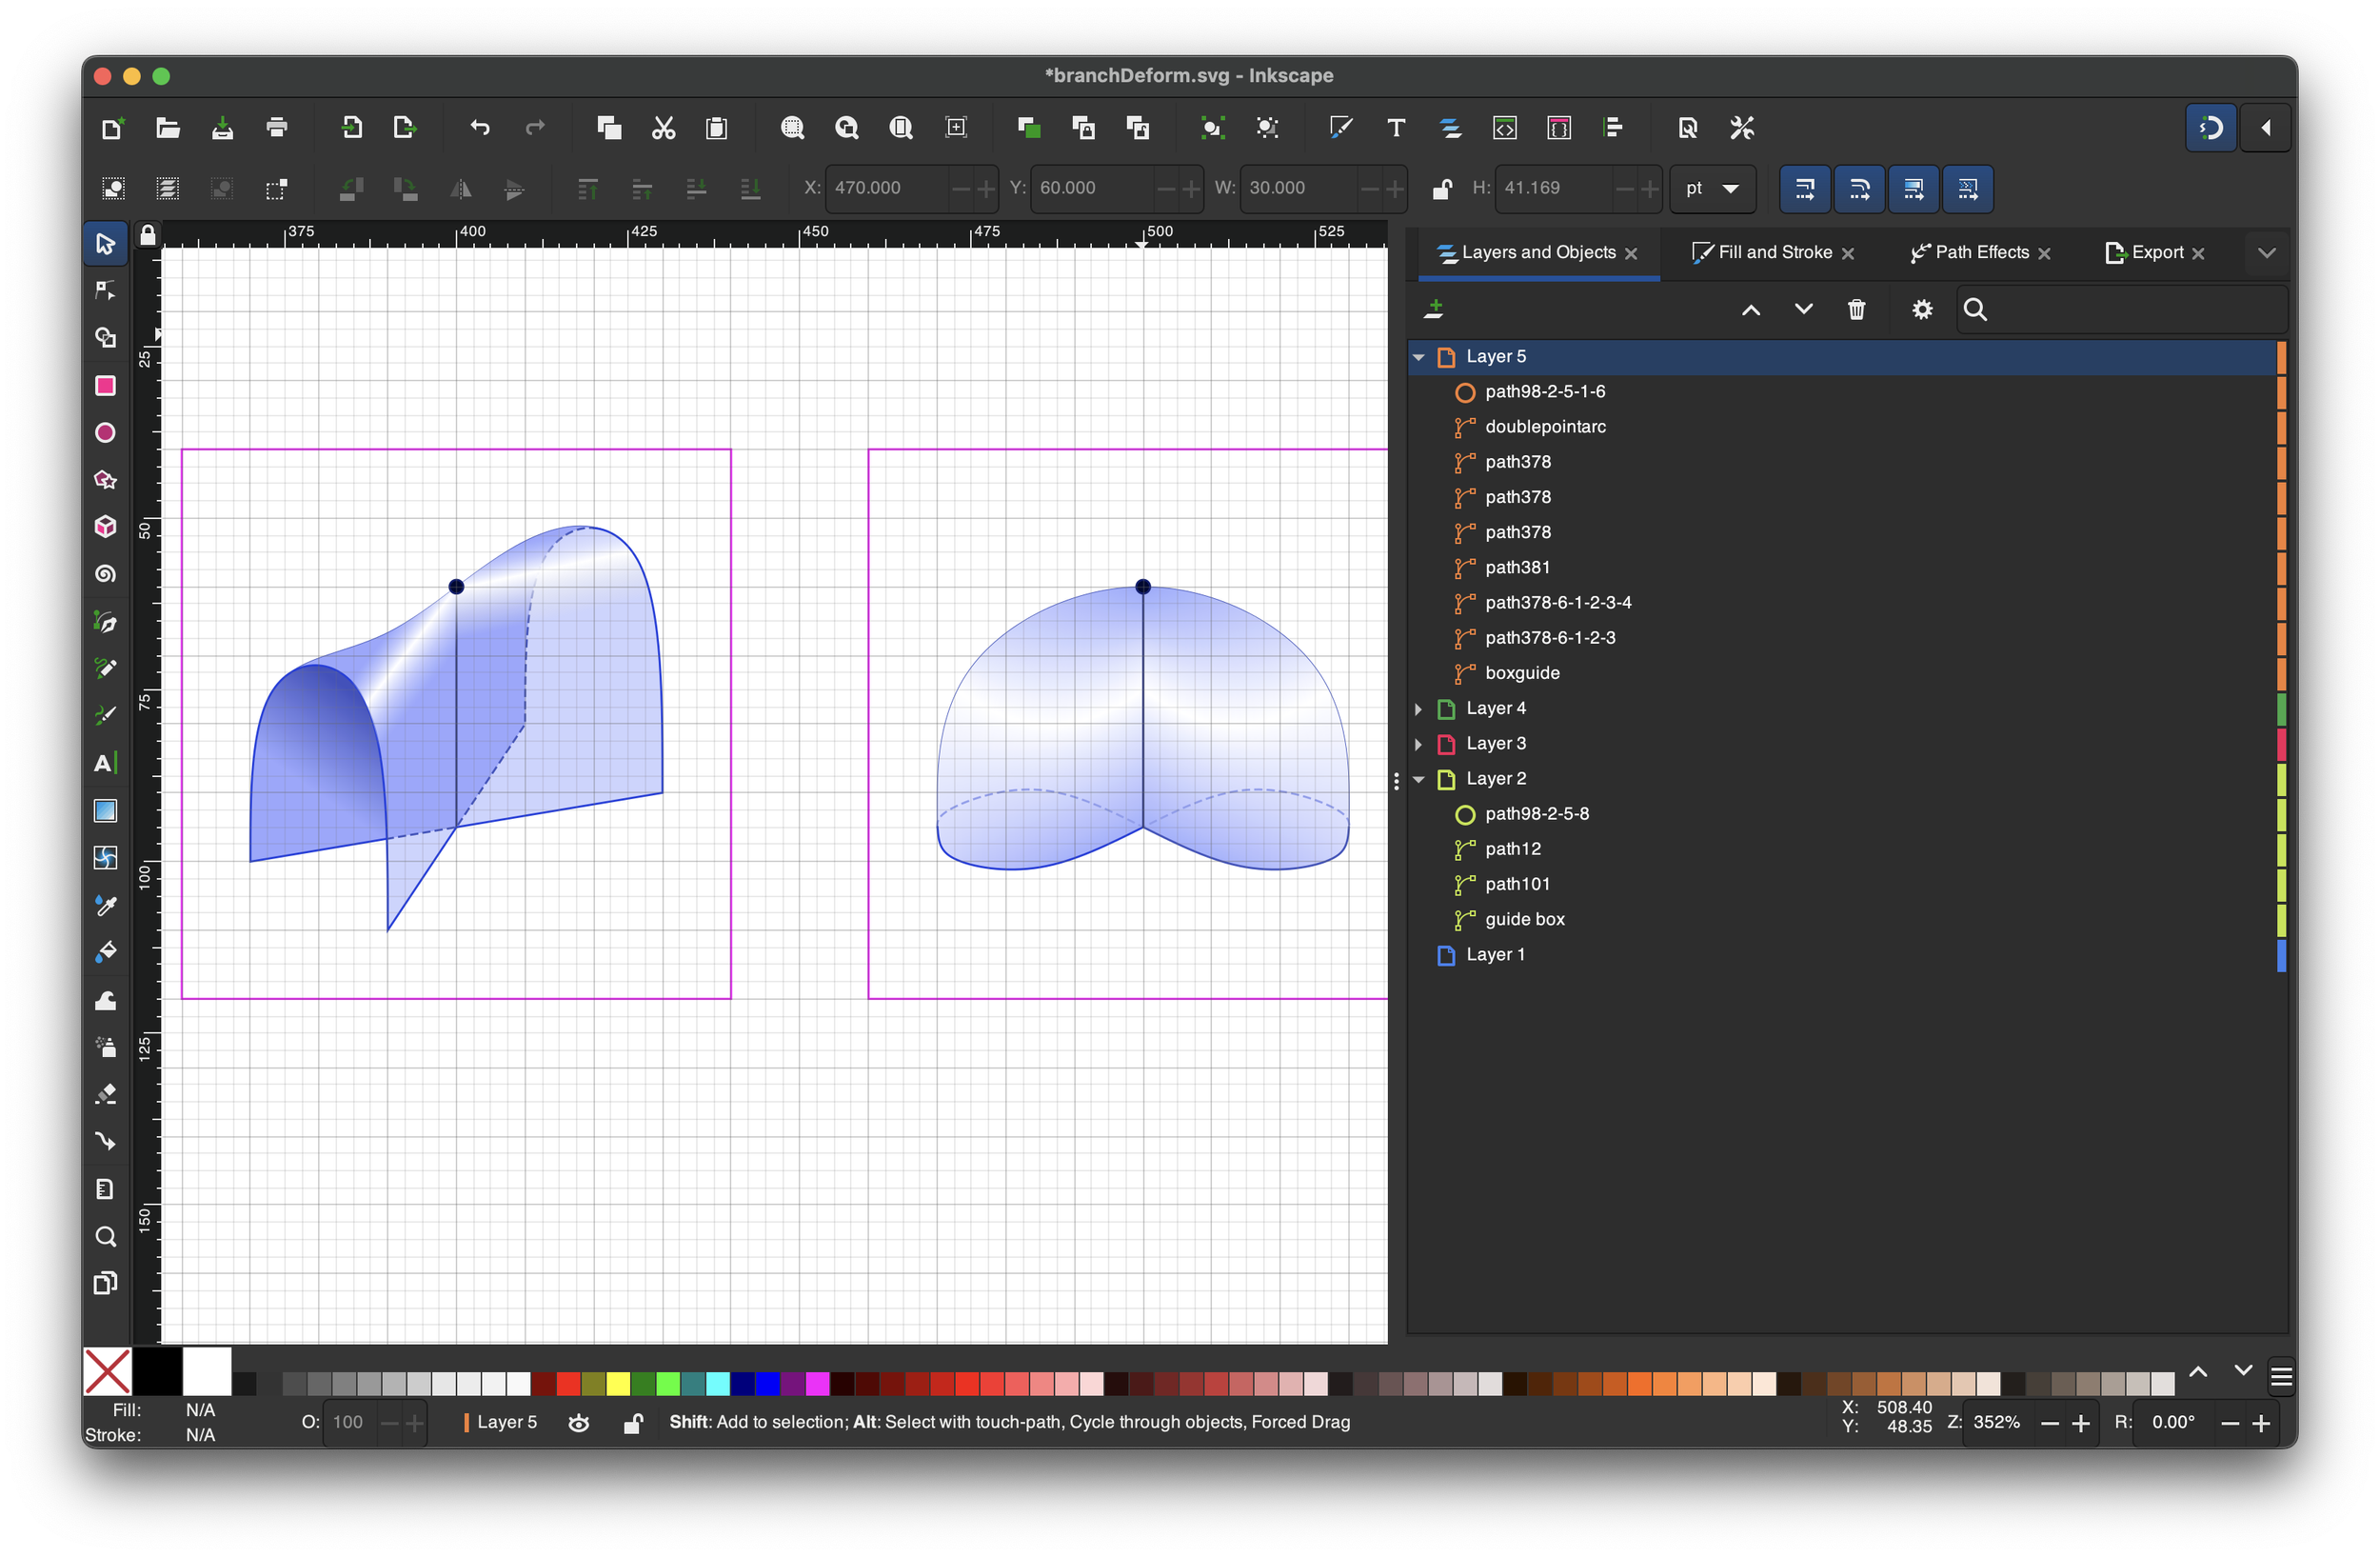Switch to Fill and Stroke tab
The image size is (2380, 1557).
tap(1774, 253)
